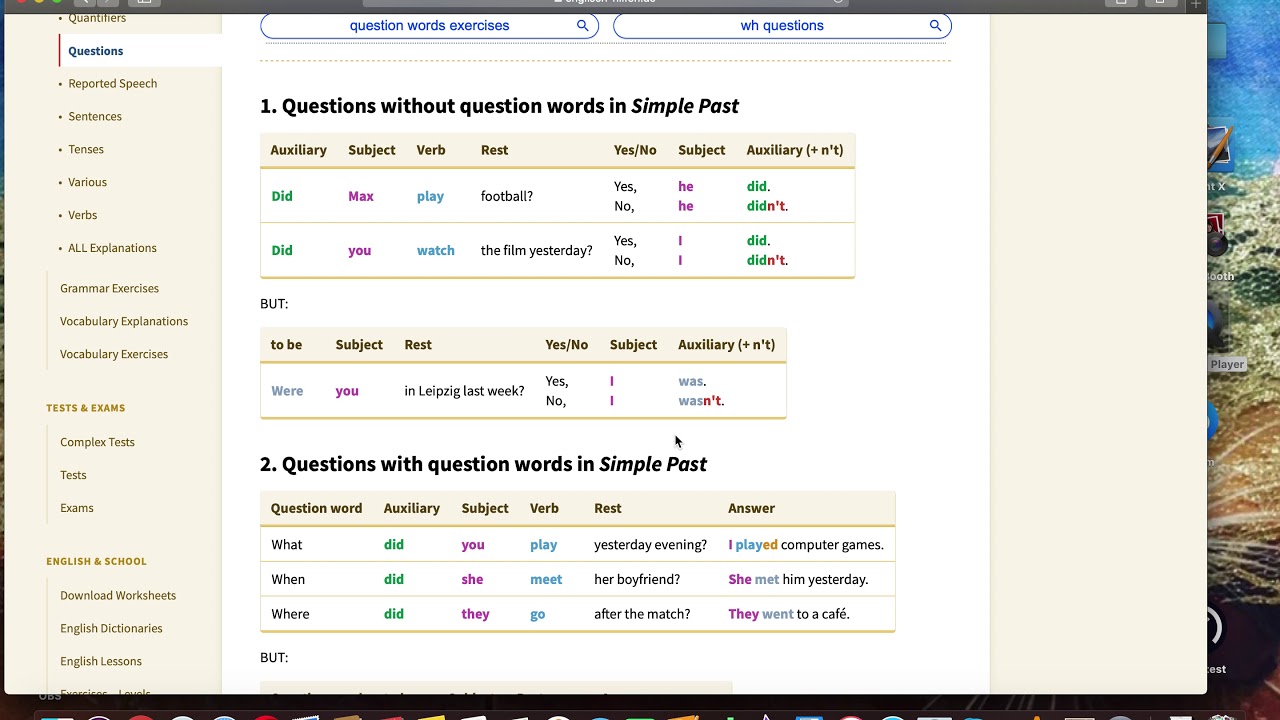The height and width of the screenshot is (720, 1280).
Task: Open English Lessons in the sidebar
Action: tap(101, 661)
